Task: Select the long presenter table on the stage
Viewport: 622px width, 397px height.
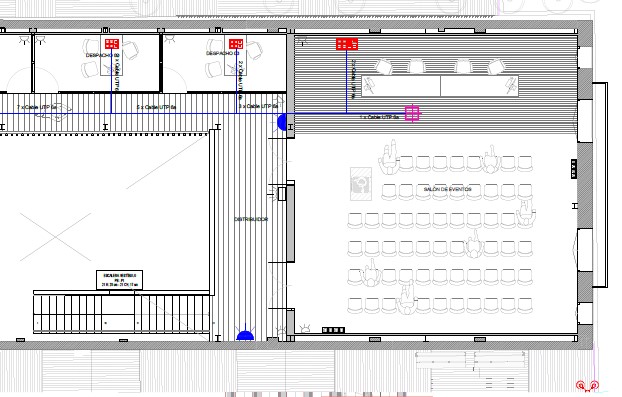Action: coord(440,86)
